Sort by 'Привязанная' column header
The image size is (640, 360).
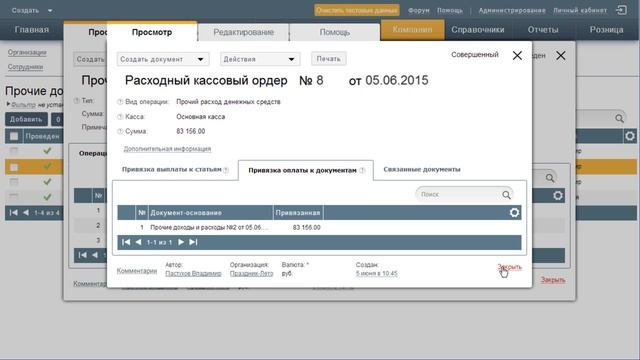pyautogui.click(x=298, y=213)
